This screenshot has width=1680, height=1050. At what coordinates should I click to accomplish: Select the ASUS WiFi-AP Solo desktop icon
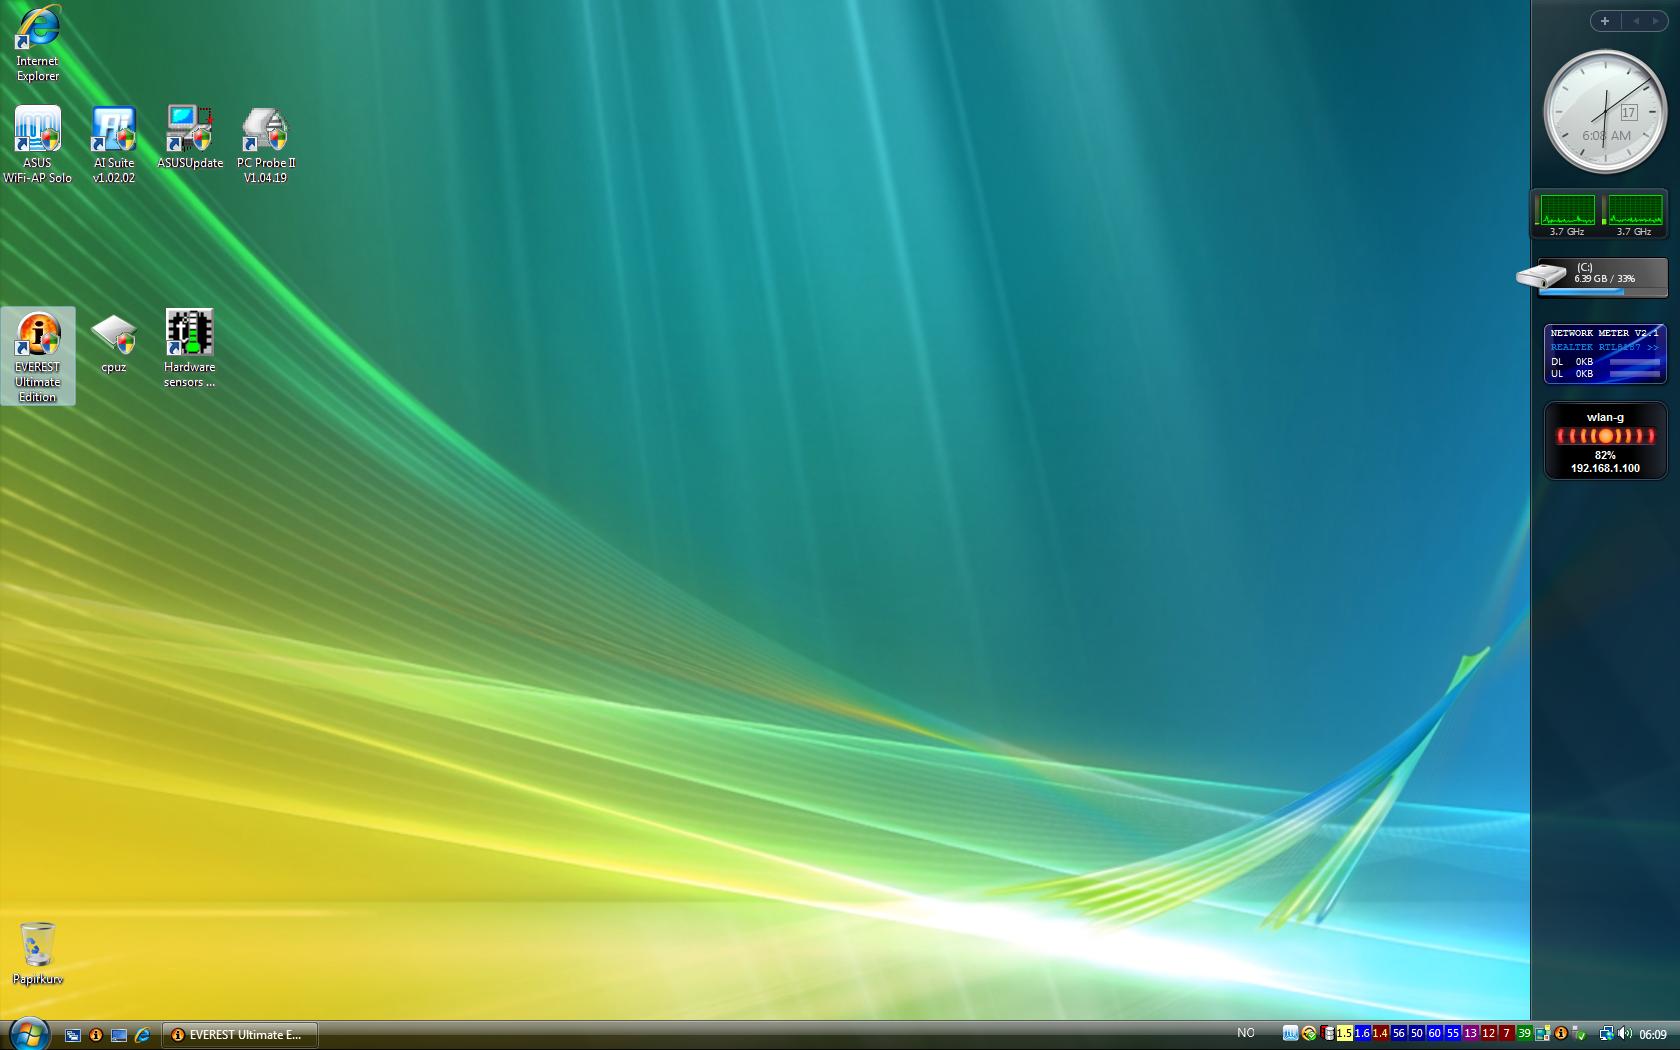coord(37,146)
